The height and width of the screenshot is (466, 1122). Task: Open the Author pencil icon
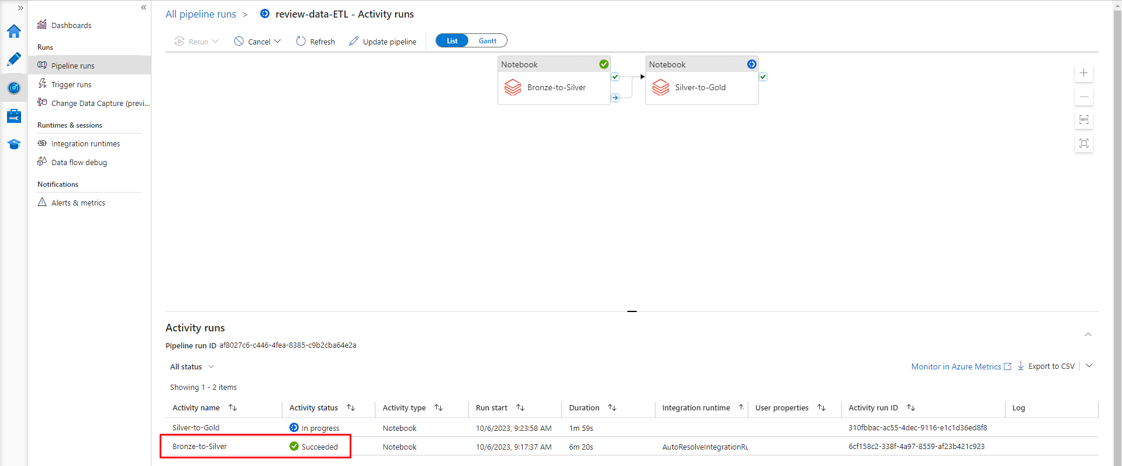14,60
